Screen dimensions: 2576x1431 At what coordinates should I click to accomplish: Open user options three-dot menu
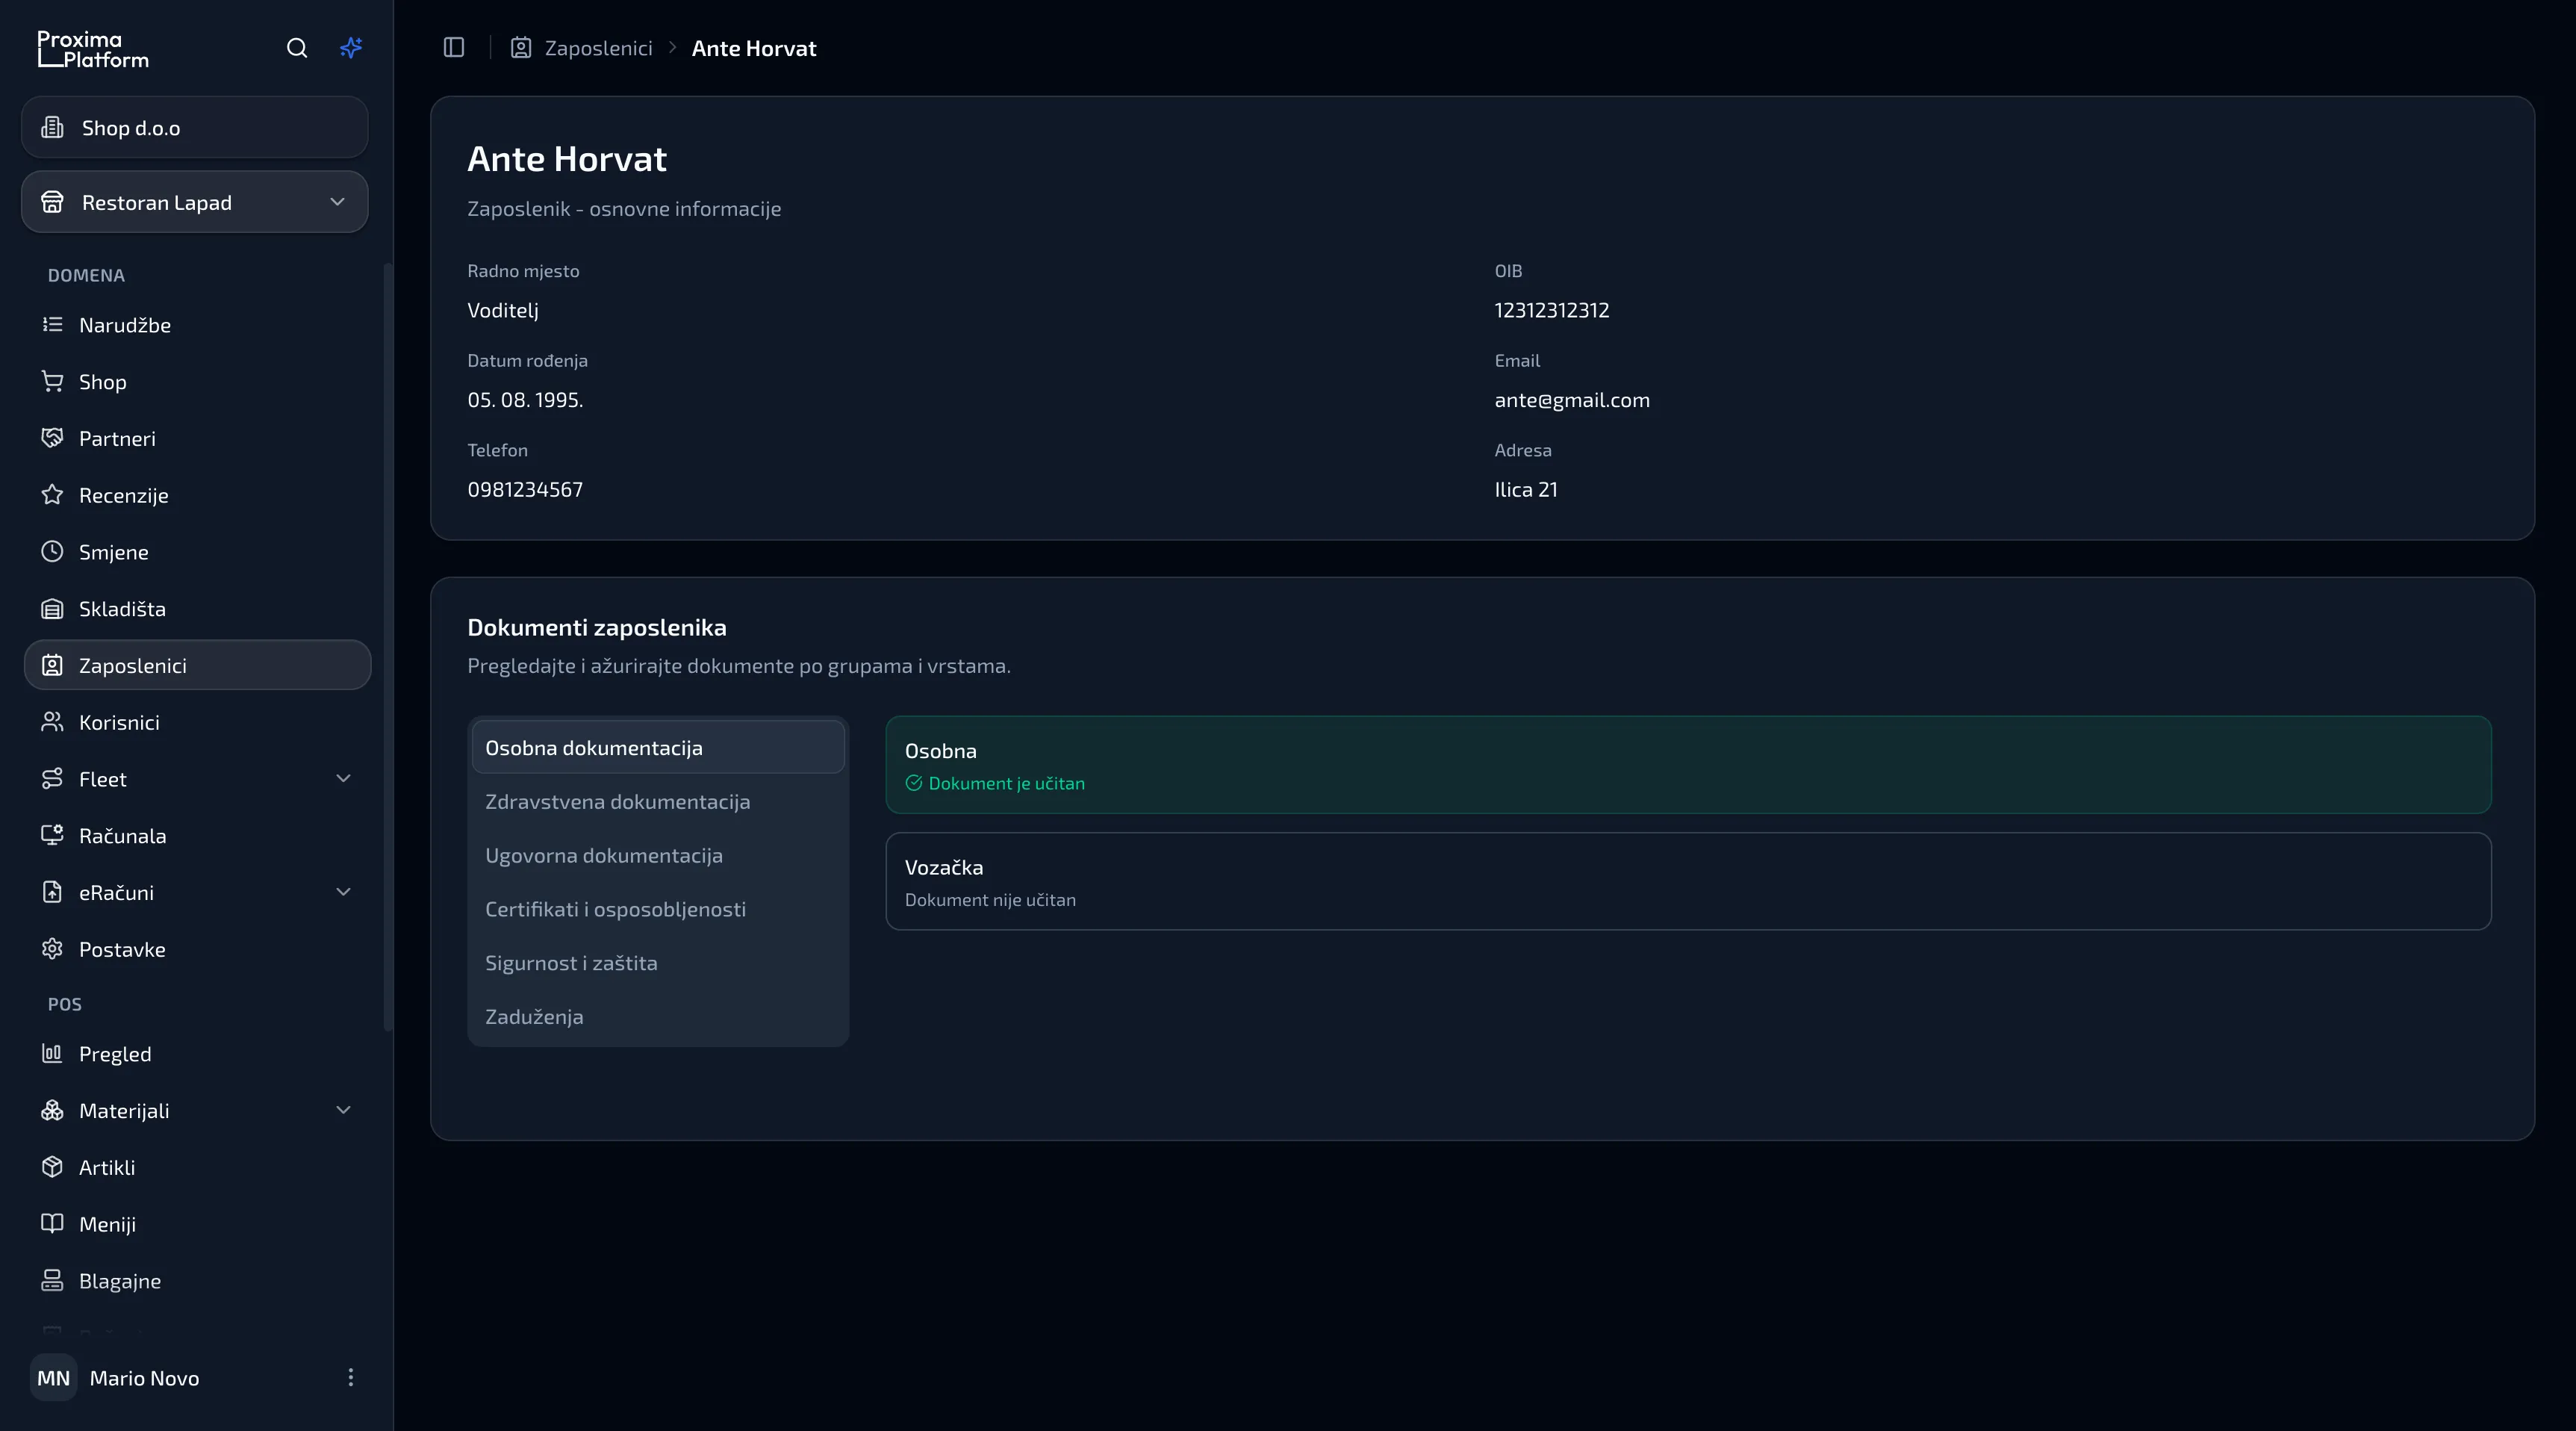pos(350,1378)
